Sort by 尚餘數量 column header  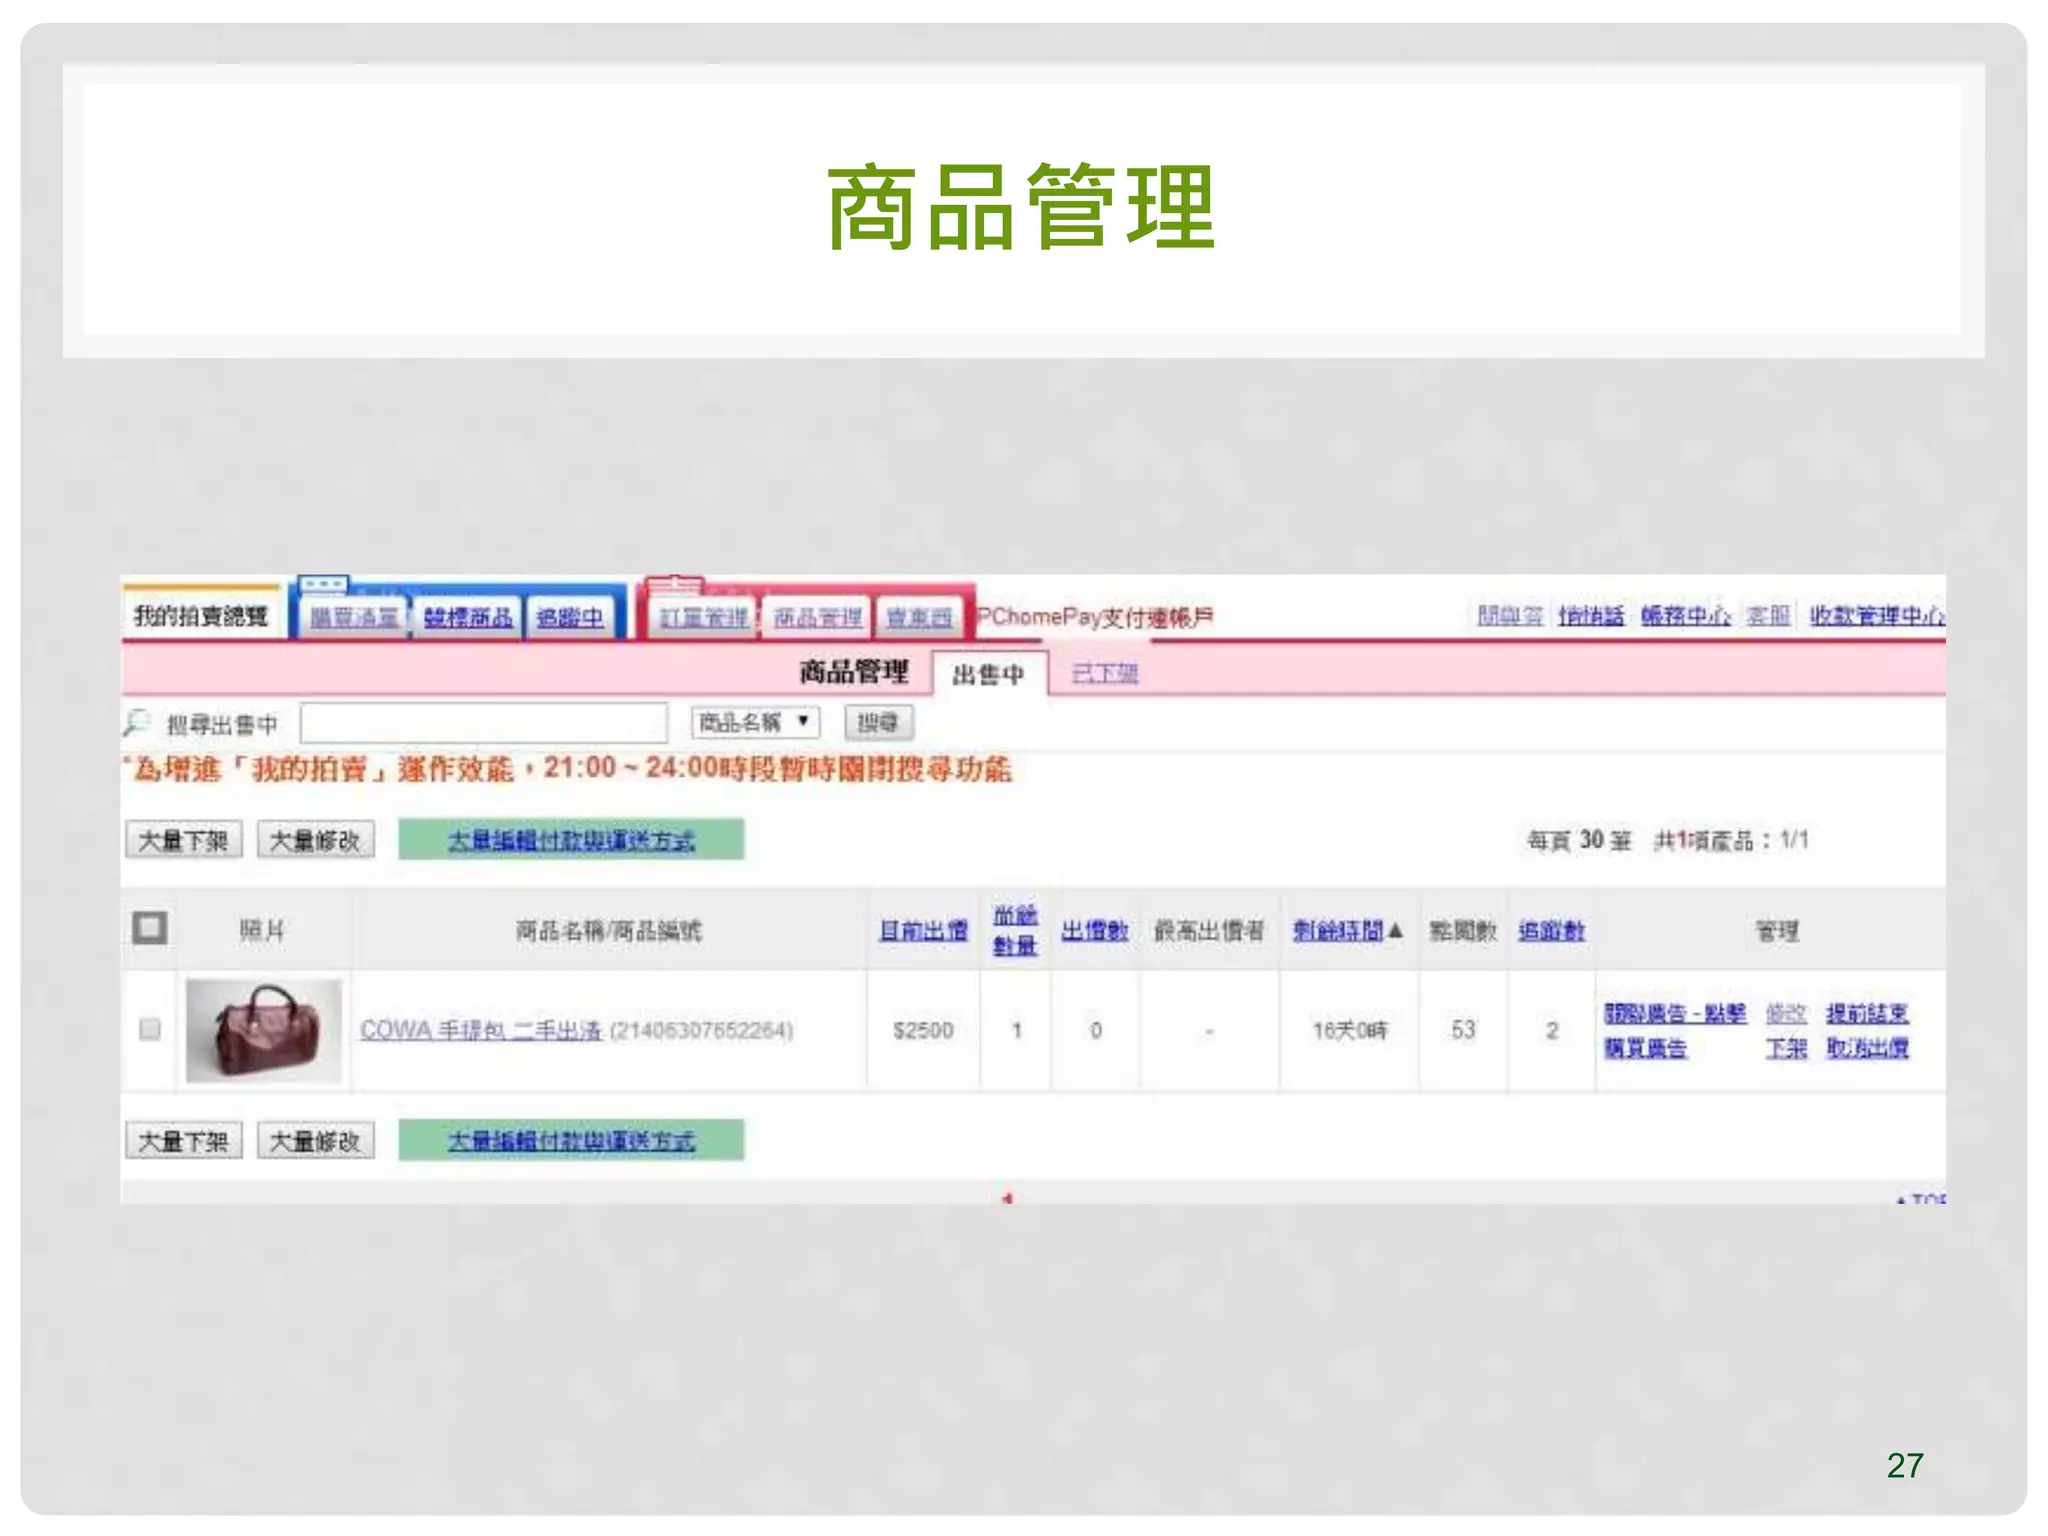click(x=1015, y=930)
